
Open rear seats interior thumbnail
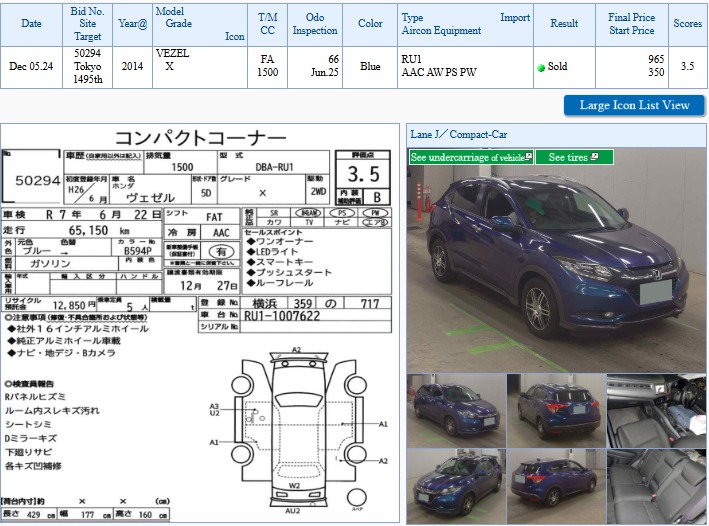(656, 487)
